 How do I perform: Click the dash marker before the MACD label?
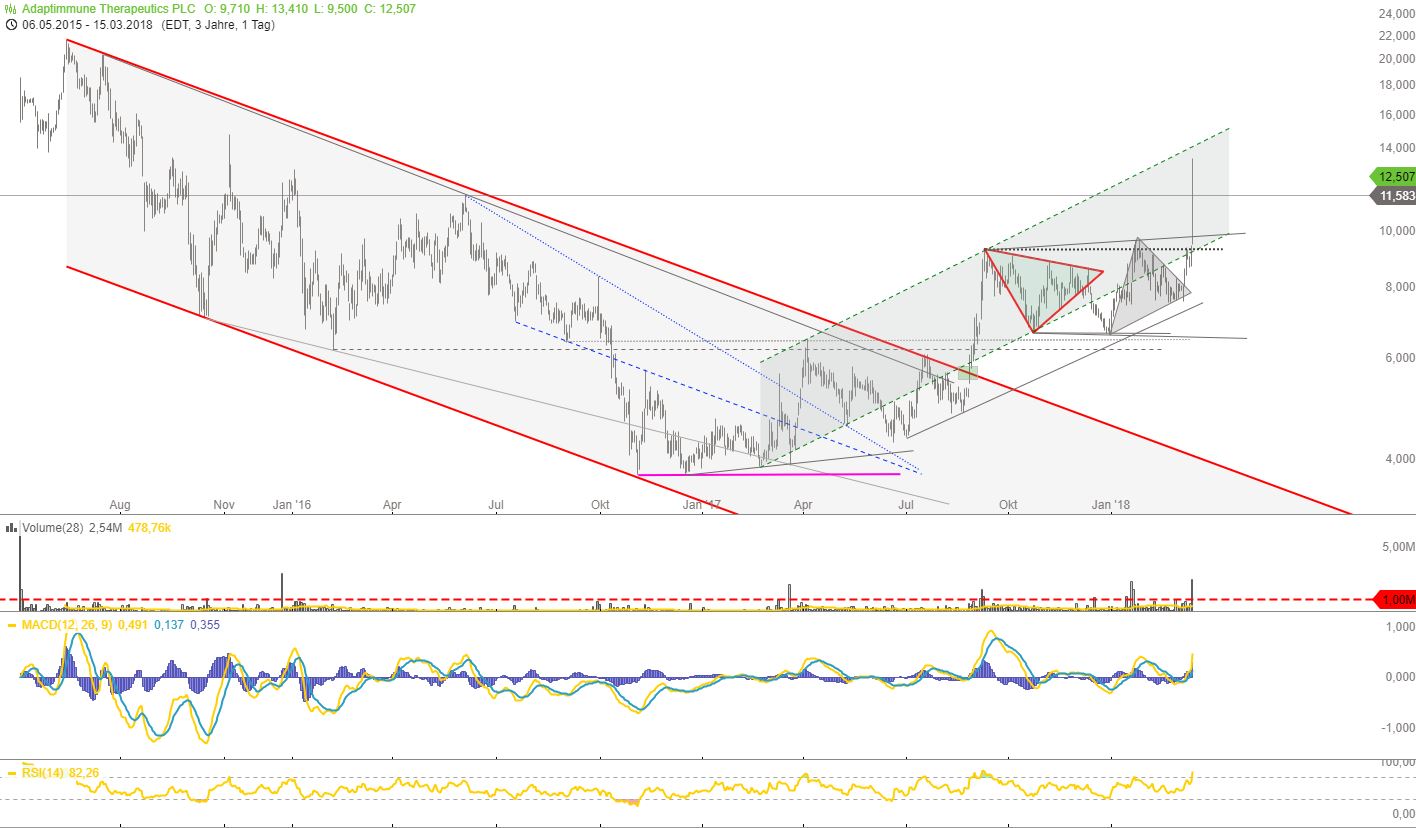[10, 625]
